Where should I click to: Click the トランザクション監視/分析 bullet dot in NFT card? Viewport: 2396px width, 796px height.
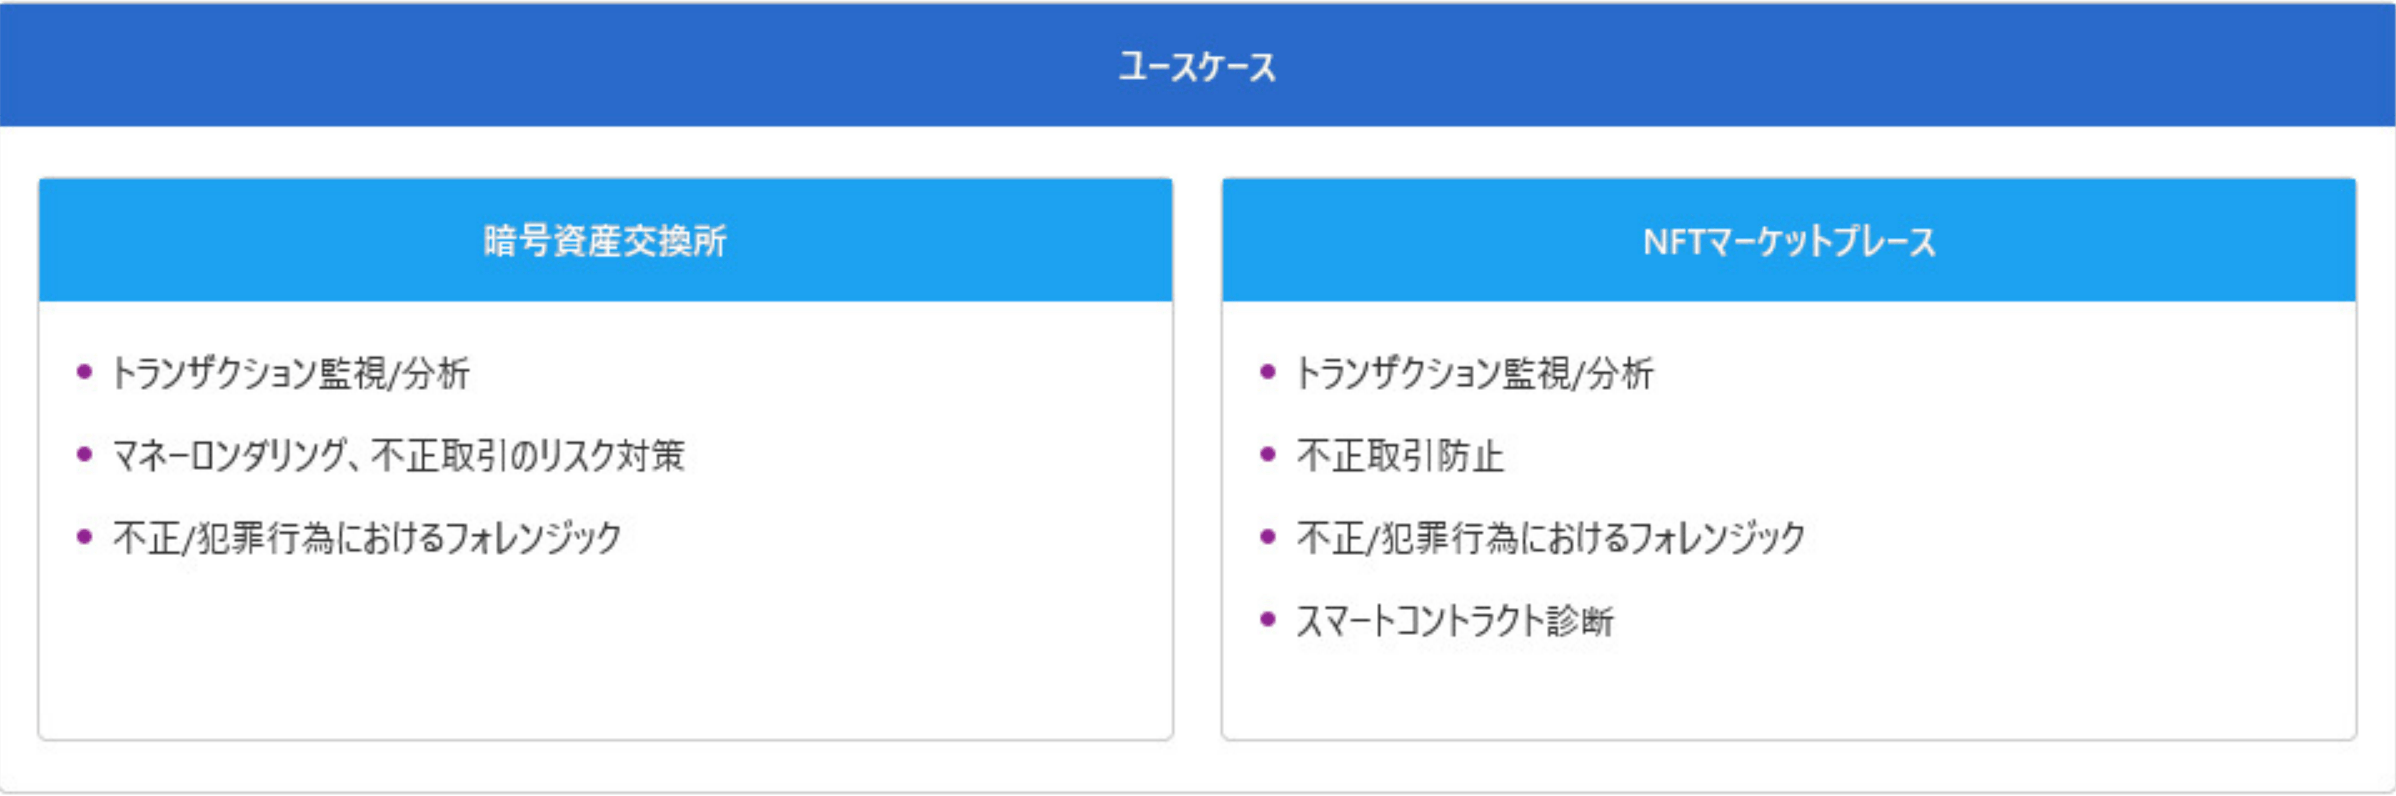pyautogui.click(x=1268, y=372)
